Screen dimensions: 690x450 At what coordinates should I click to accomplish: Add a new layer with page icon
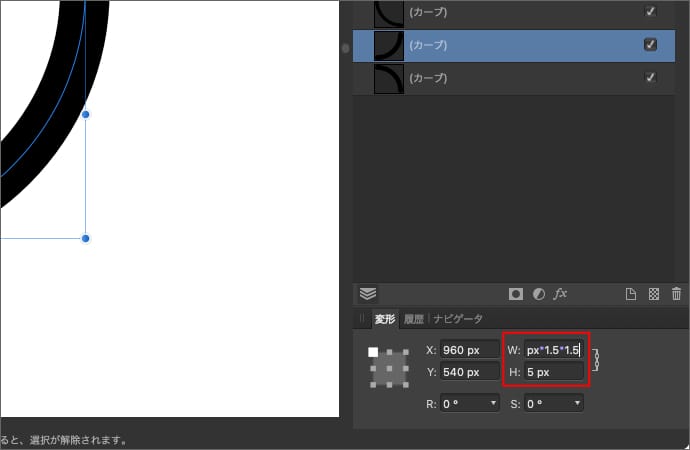(631, 294)
